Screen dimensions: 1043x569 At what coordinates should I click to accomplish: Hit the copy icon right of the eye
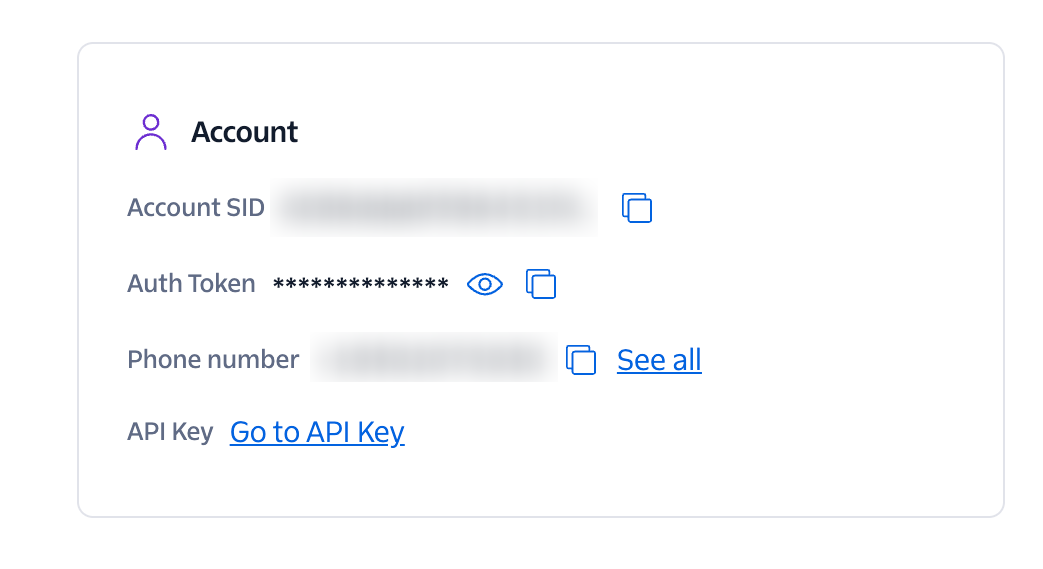tap(541, 284)
